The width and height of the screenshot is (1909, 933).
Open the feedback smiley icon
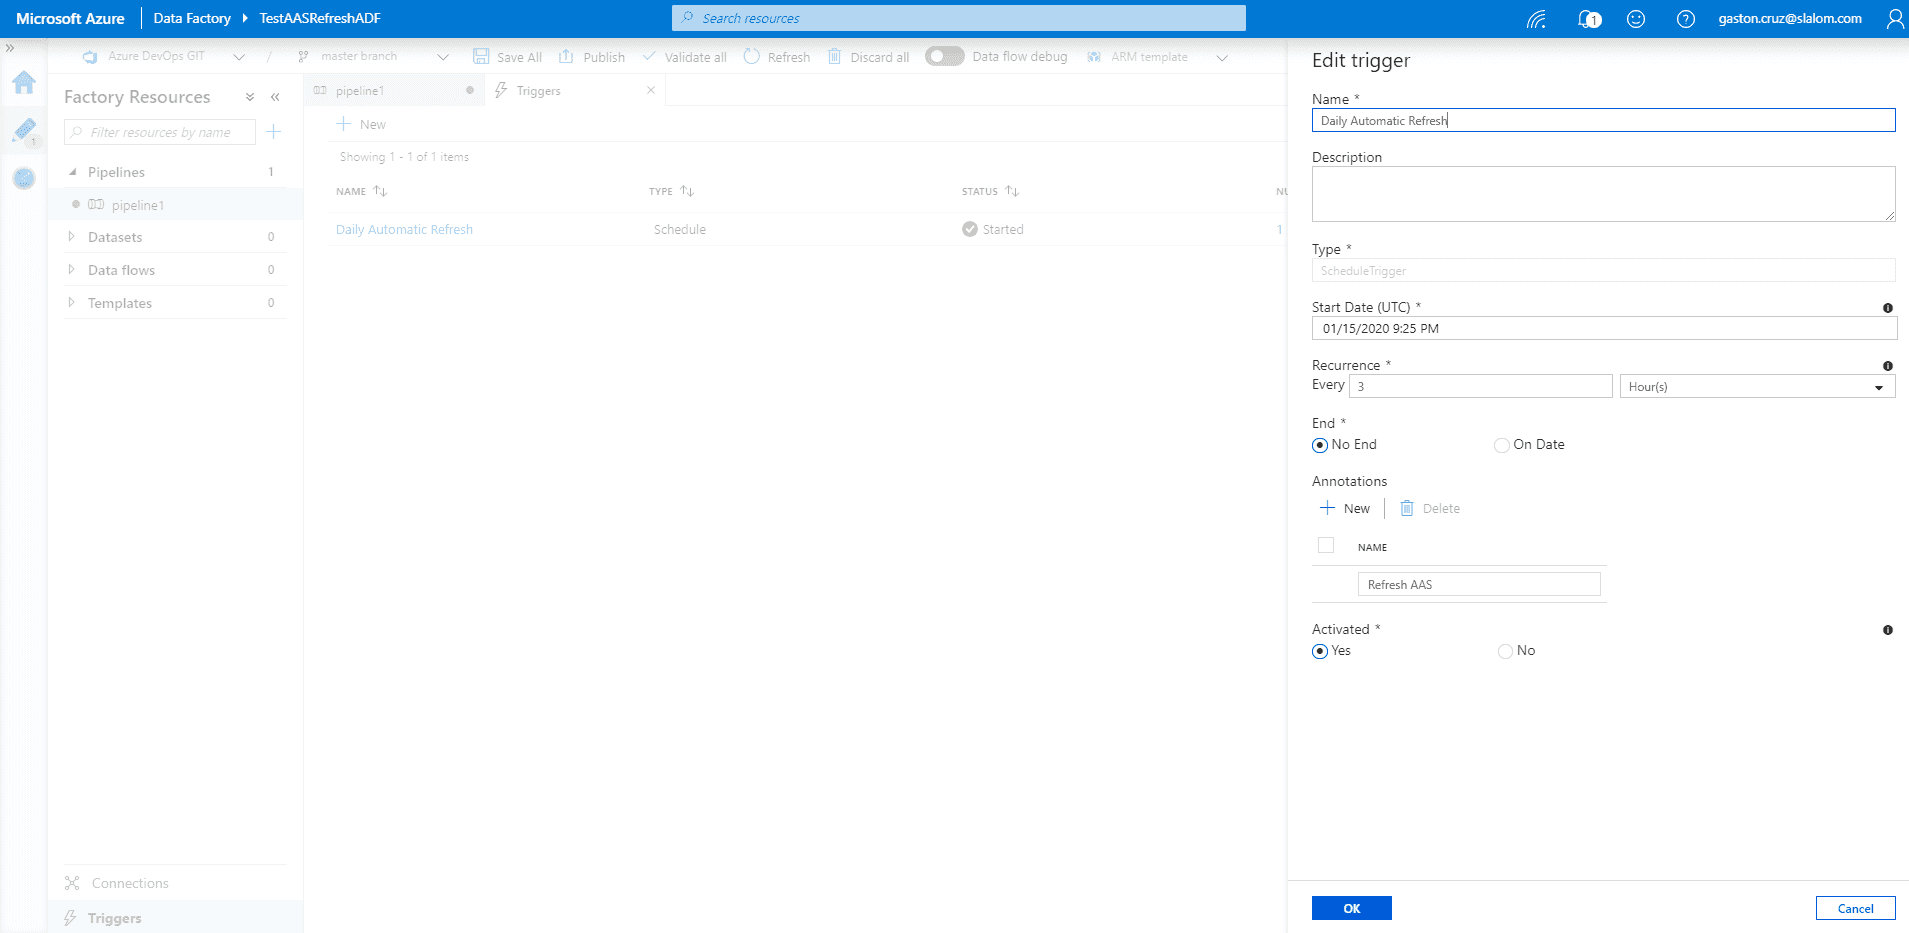(1636, 19)
